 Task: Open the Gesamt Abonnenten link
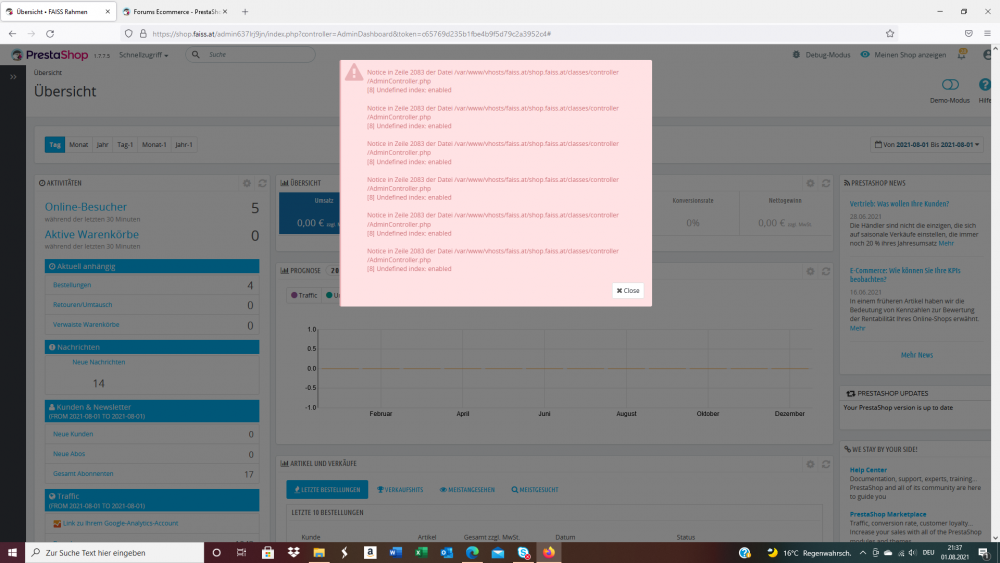click(83, 474)
